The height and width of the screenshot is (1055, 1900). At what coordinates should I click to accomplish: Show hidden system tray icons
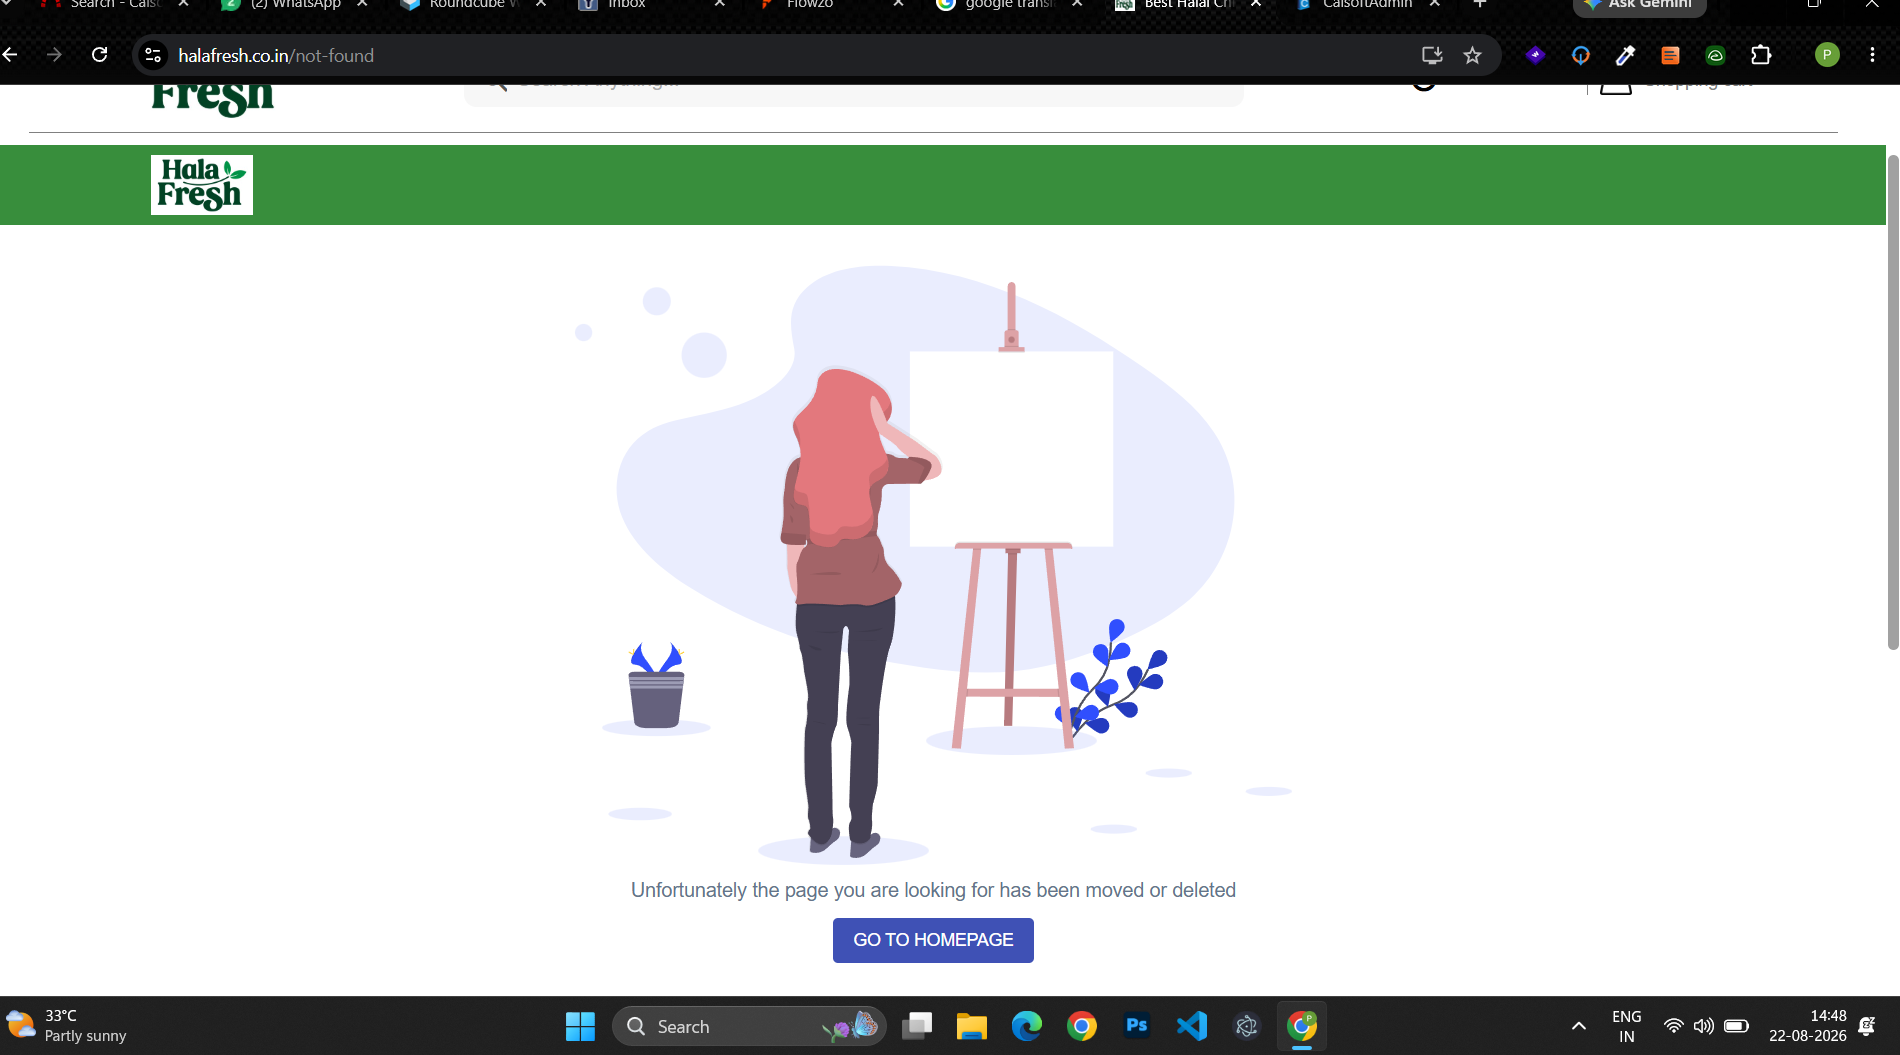pyautogui.click(x=1579, y=1026)
